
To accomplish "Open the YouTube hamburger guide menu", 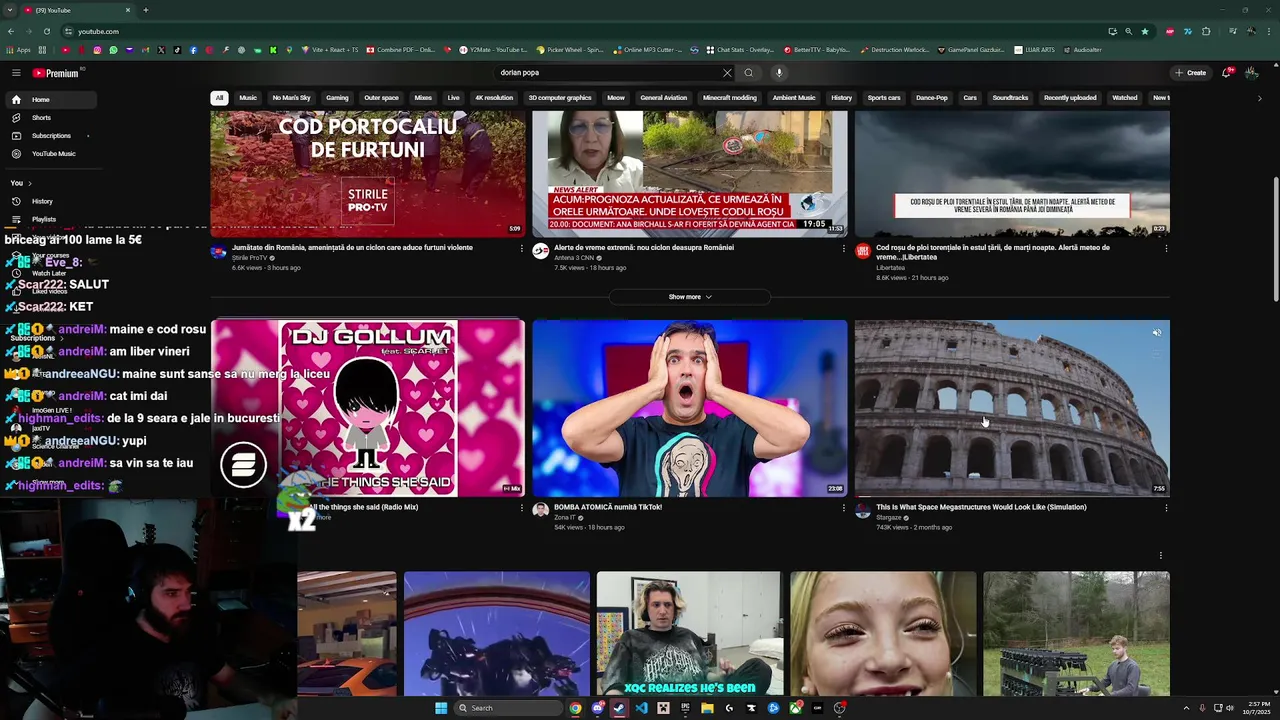I will click(x=16, y=73).
